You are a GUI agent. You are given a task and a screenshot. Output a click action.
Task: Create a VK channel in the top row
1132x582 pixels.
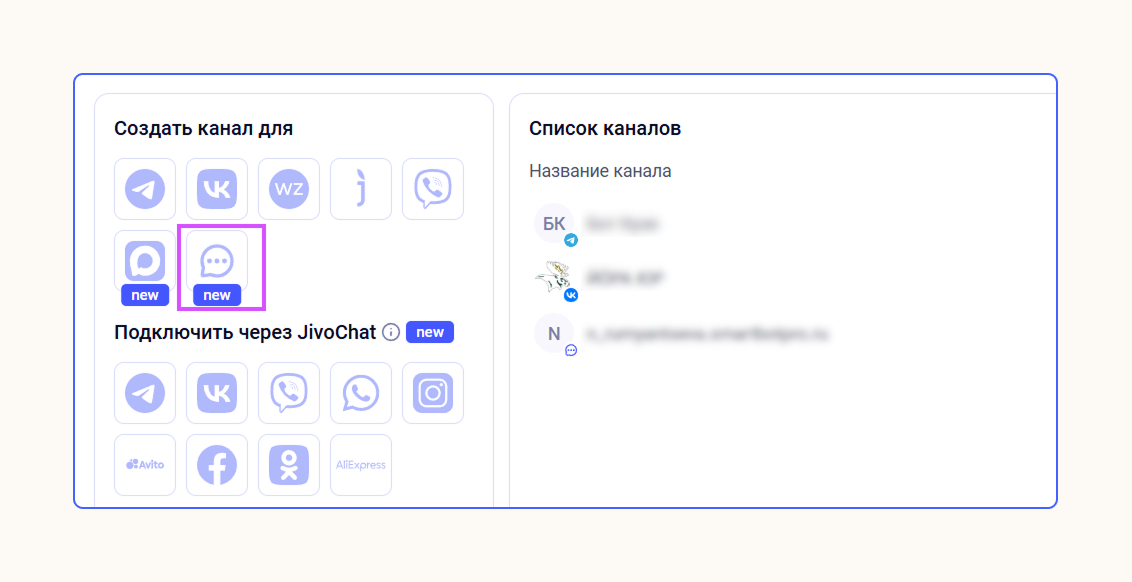[217, 189]
